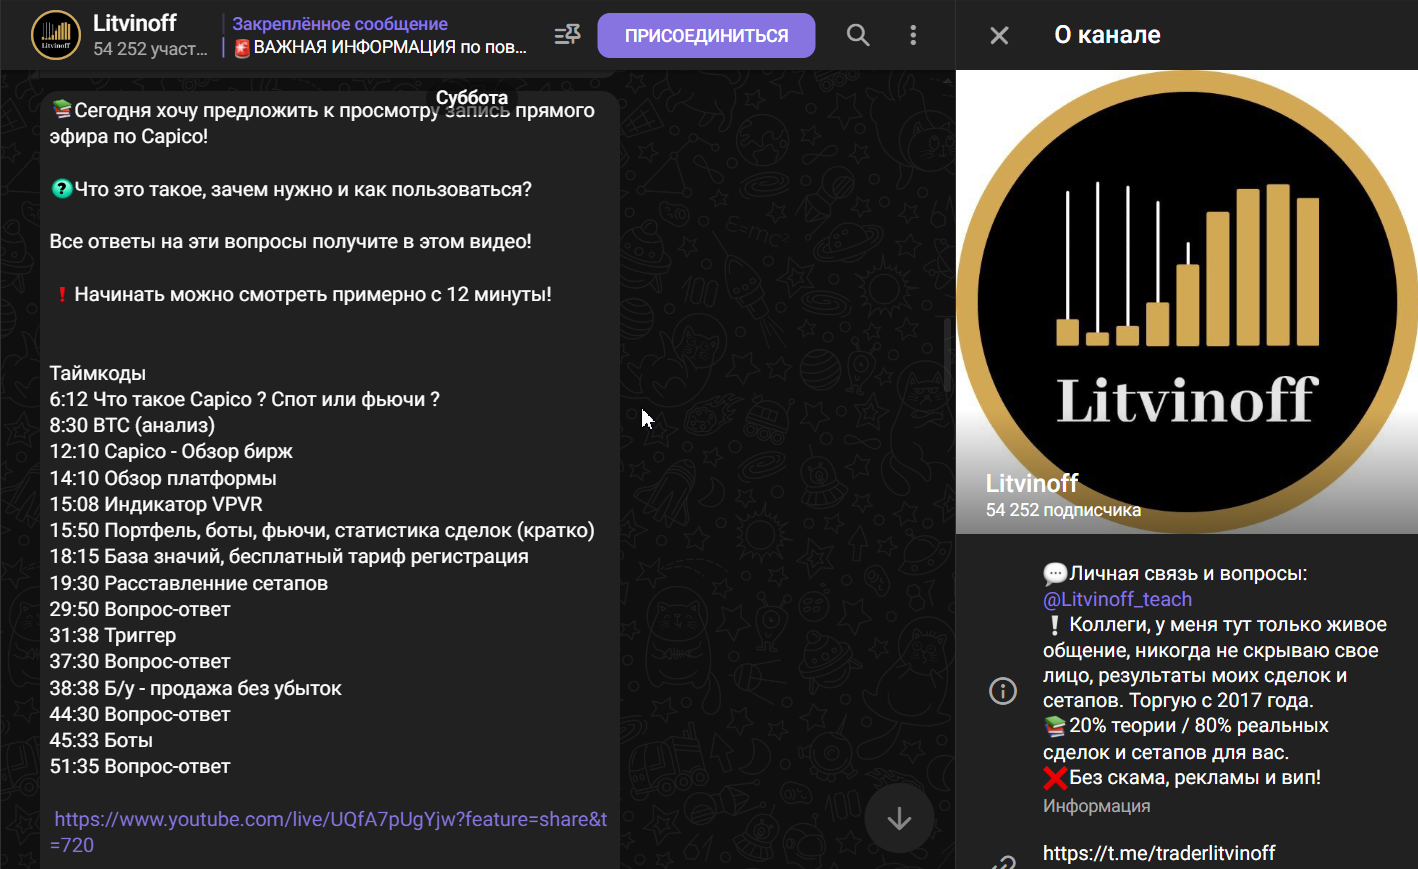This screenshot has height=869, width=1418.
Task: Close the channel info panel
Action: 999,36
